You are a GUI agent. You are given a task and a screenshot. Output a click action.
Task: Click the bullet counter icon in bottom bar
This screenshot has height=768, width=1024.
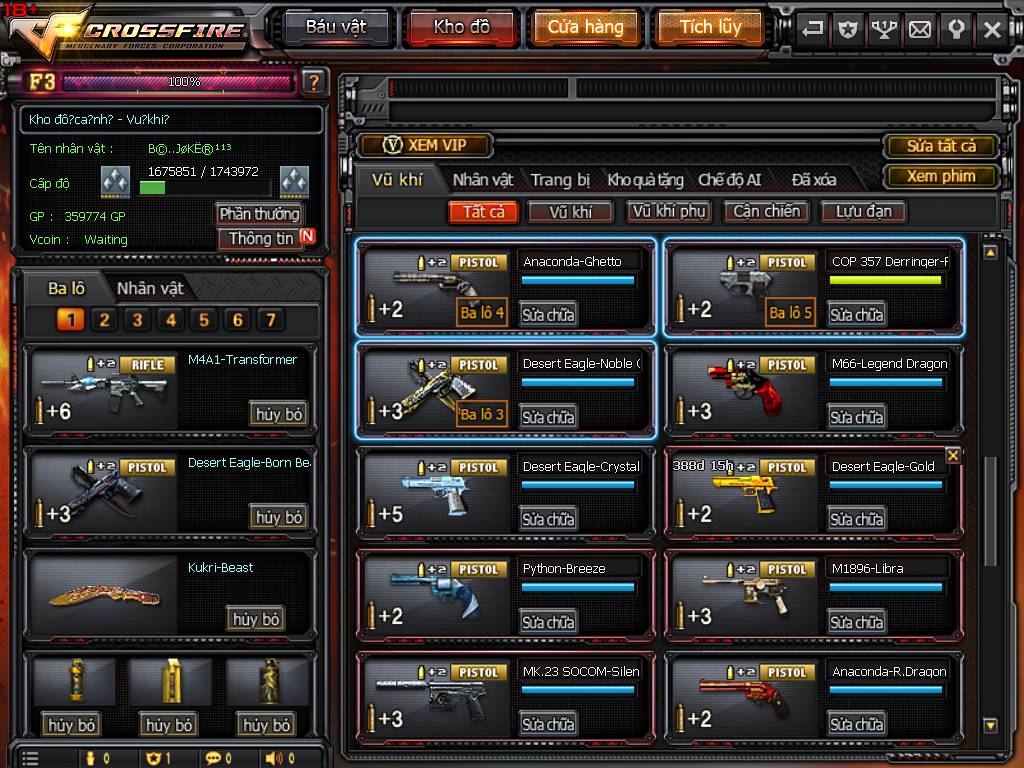coord(91,758)
